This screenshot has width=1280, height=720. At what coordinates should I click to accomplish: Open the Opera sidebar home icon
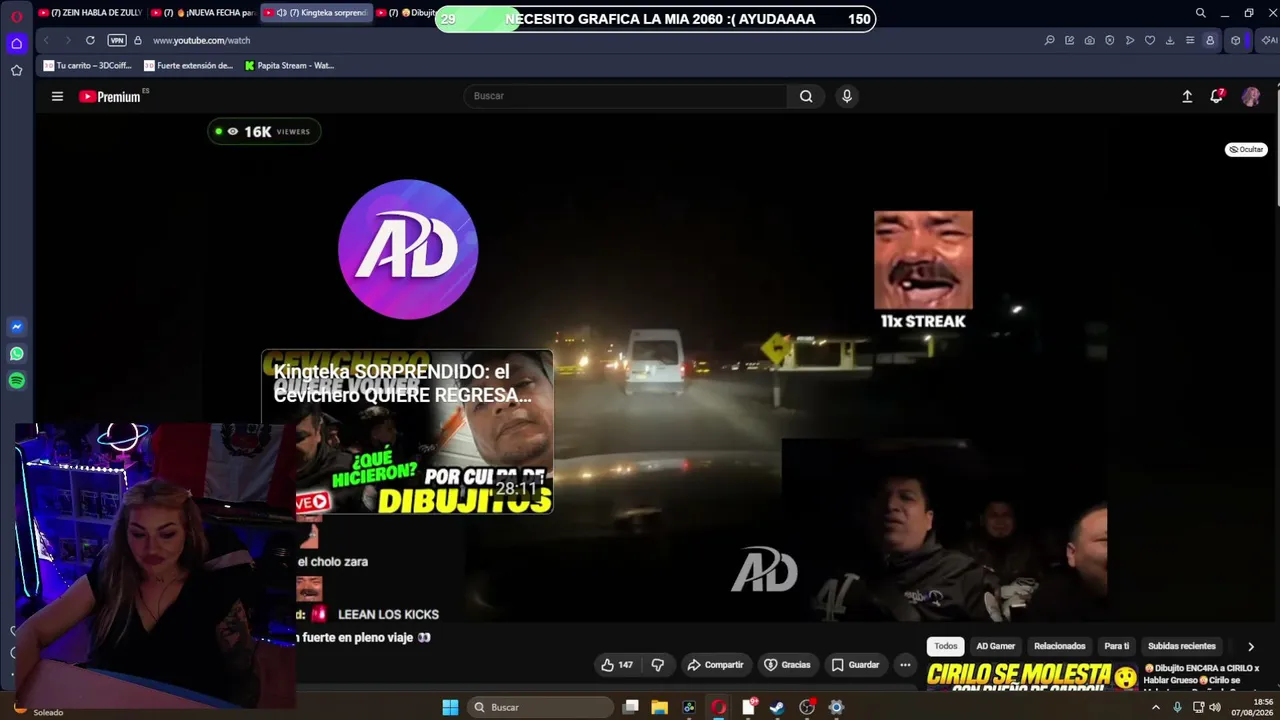coord(16,43)
